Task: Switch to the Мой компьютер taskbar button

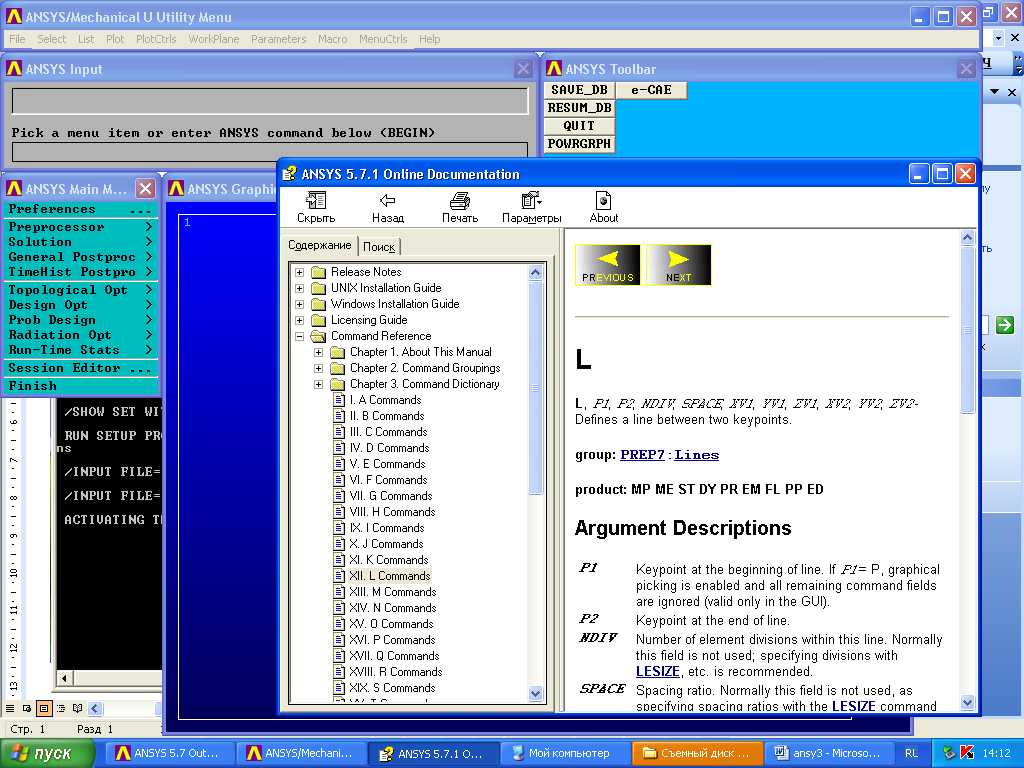Action: (566, 753)
